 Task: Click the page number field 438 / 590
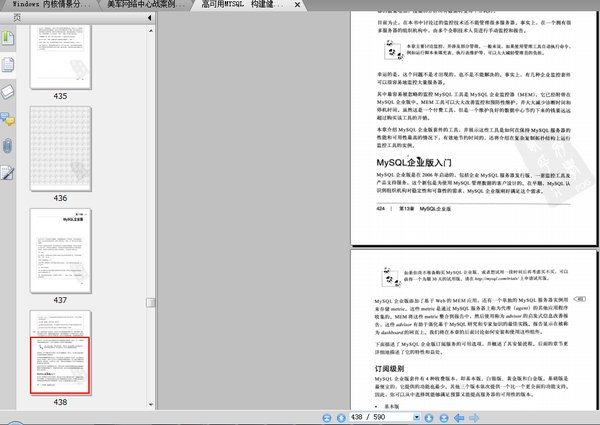(381, 417)
